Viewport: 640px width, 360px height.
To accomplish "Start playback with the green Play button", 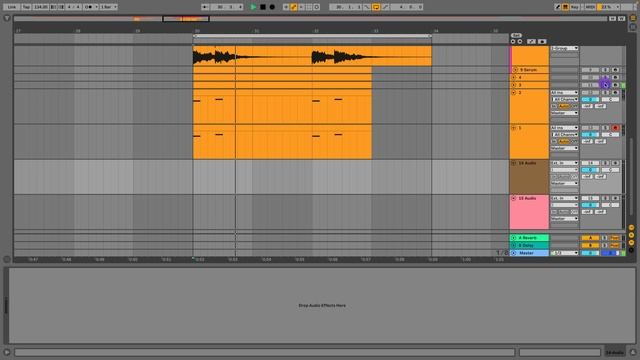I will 253,7.
